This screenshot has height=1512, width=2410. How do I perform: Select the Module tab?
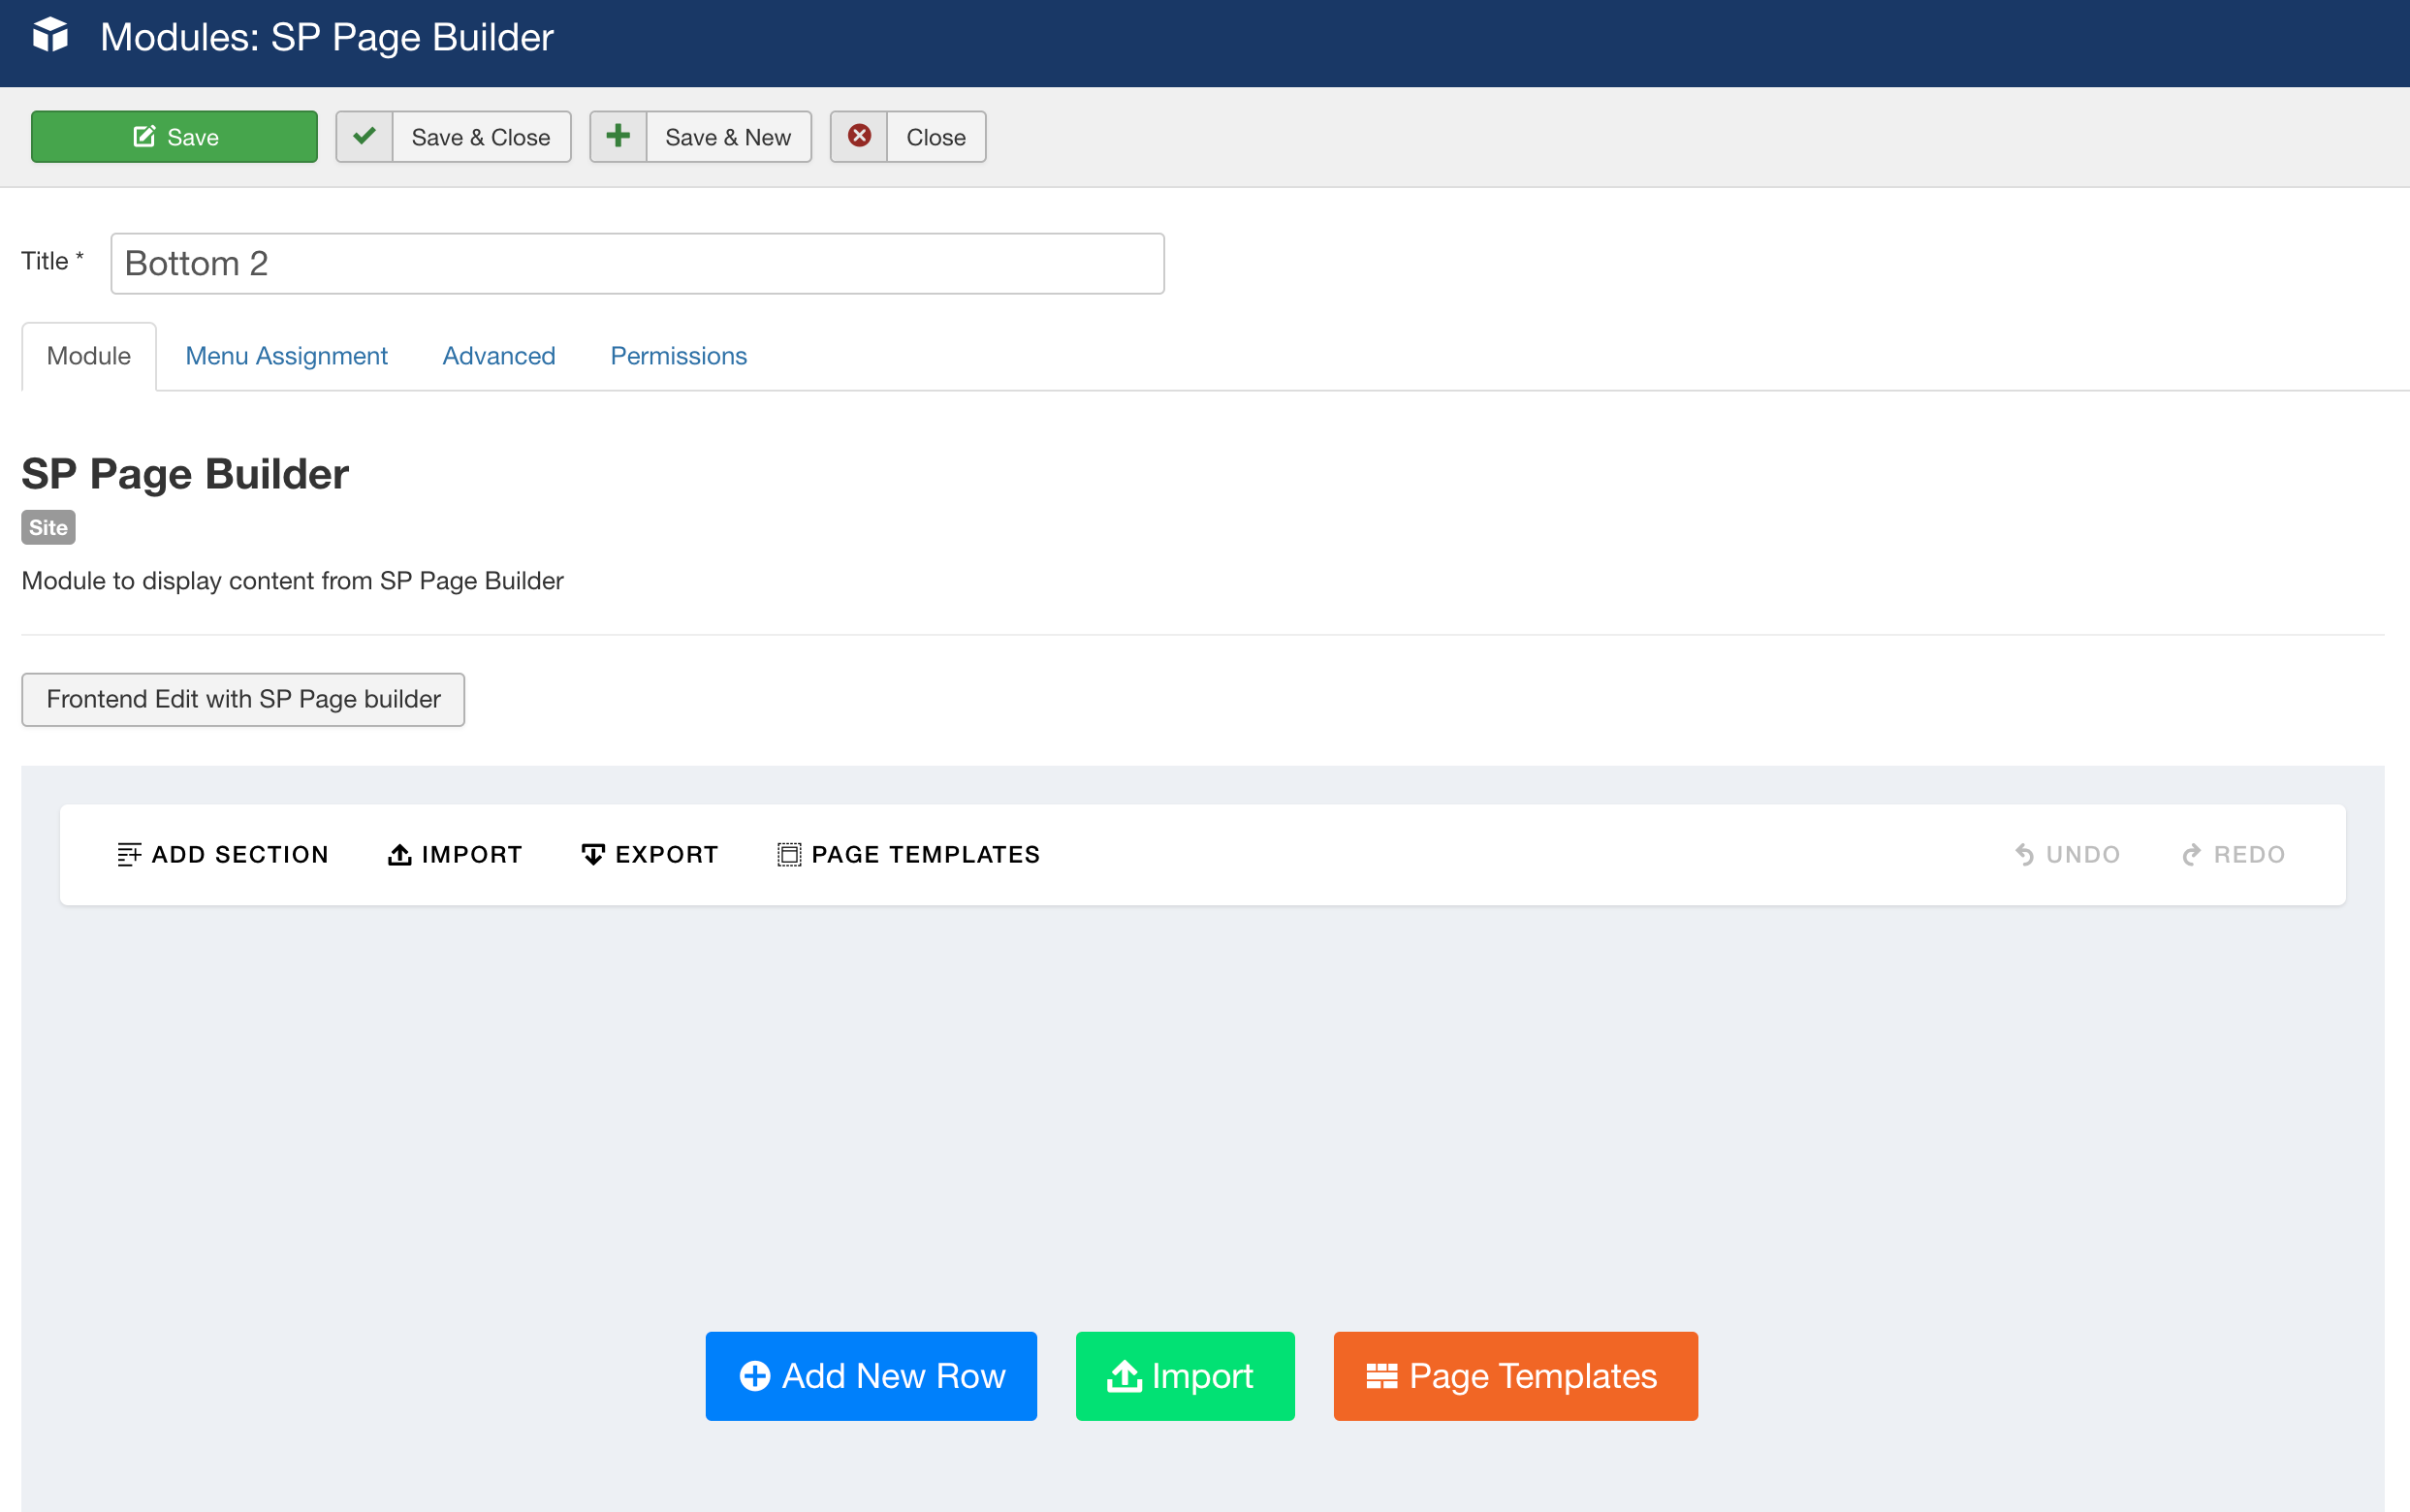88,356
